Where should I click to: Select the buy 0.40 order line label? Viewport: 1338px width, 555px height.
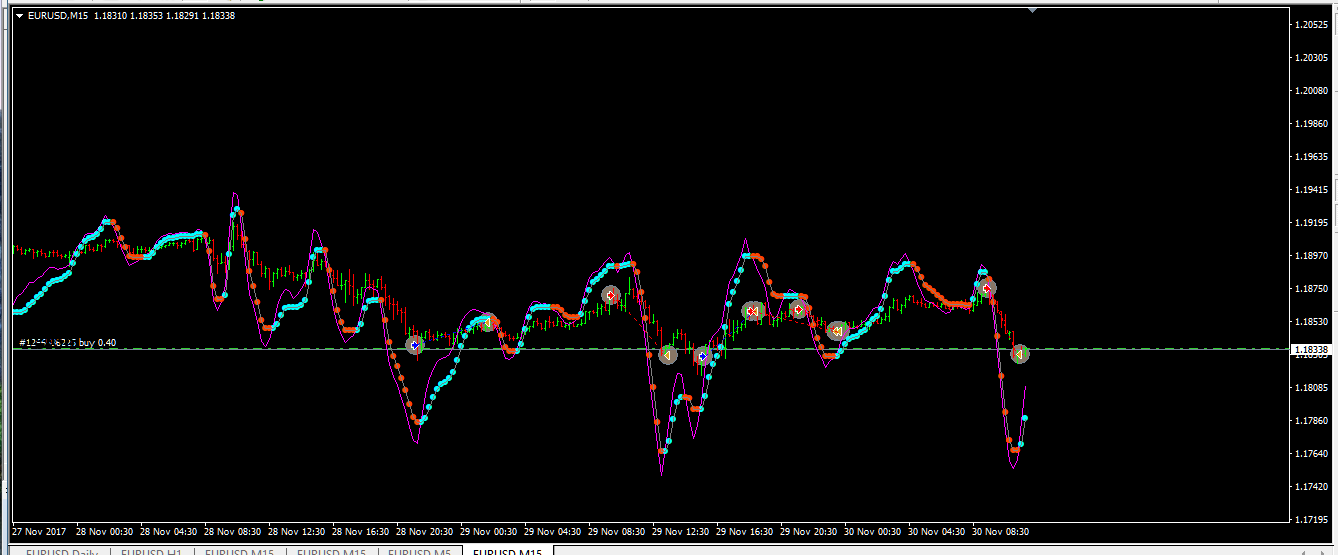[x=68, y=343]
